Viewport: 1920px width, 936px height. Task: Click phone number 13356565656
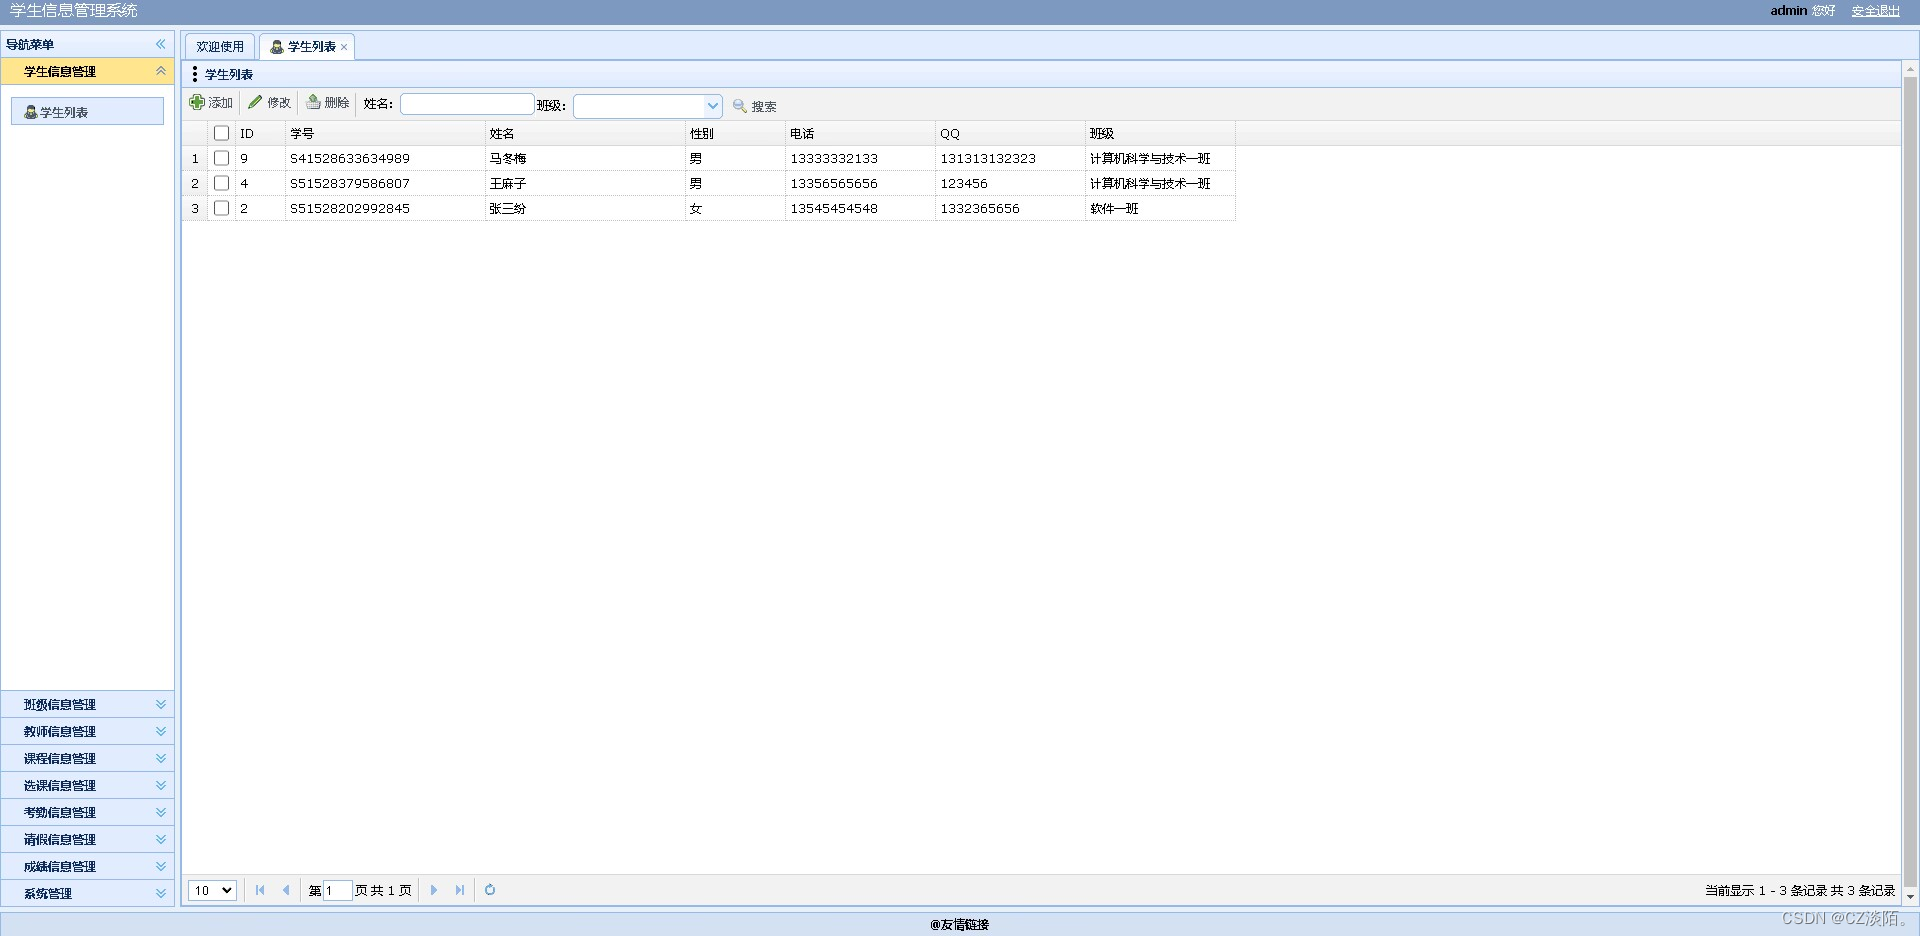[x=834, y=183]
